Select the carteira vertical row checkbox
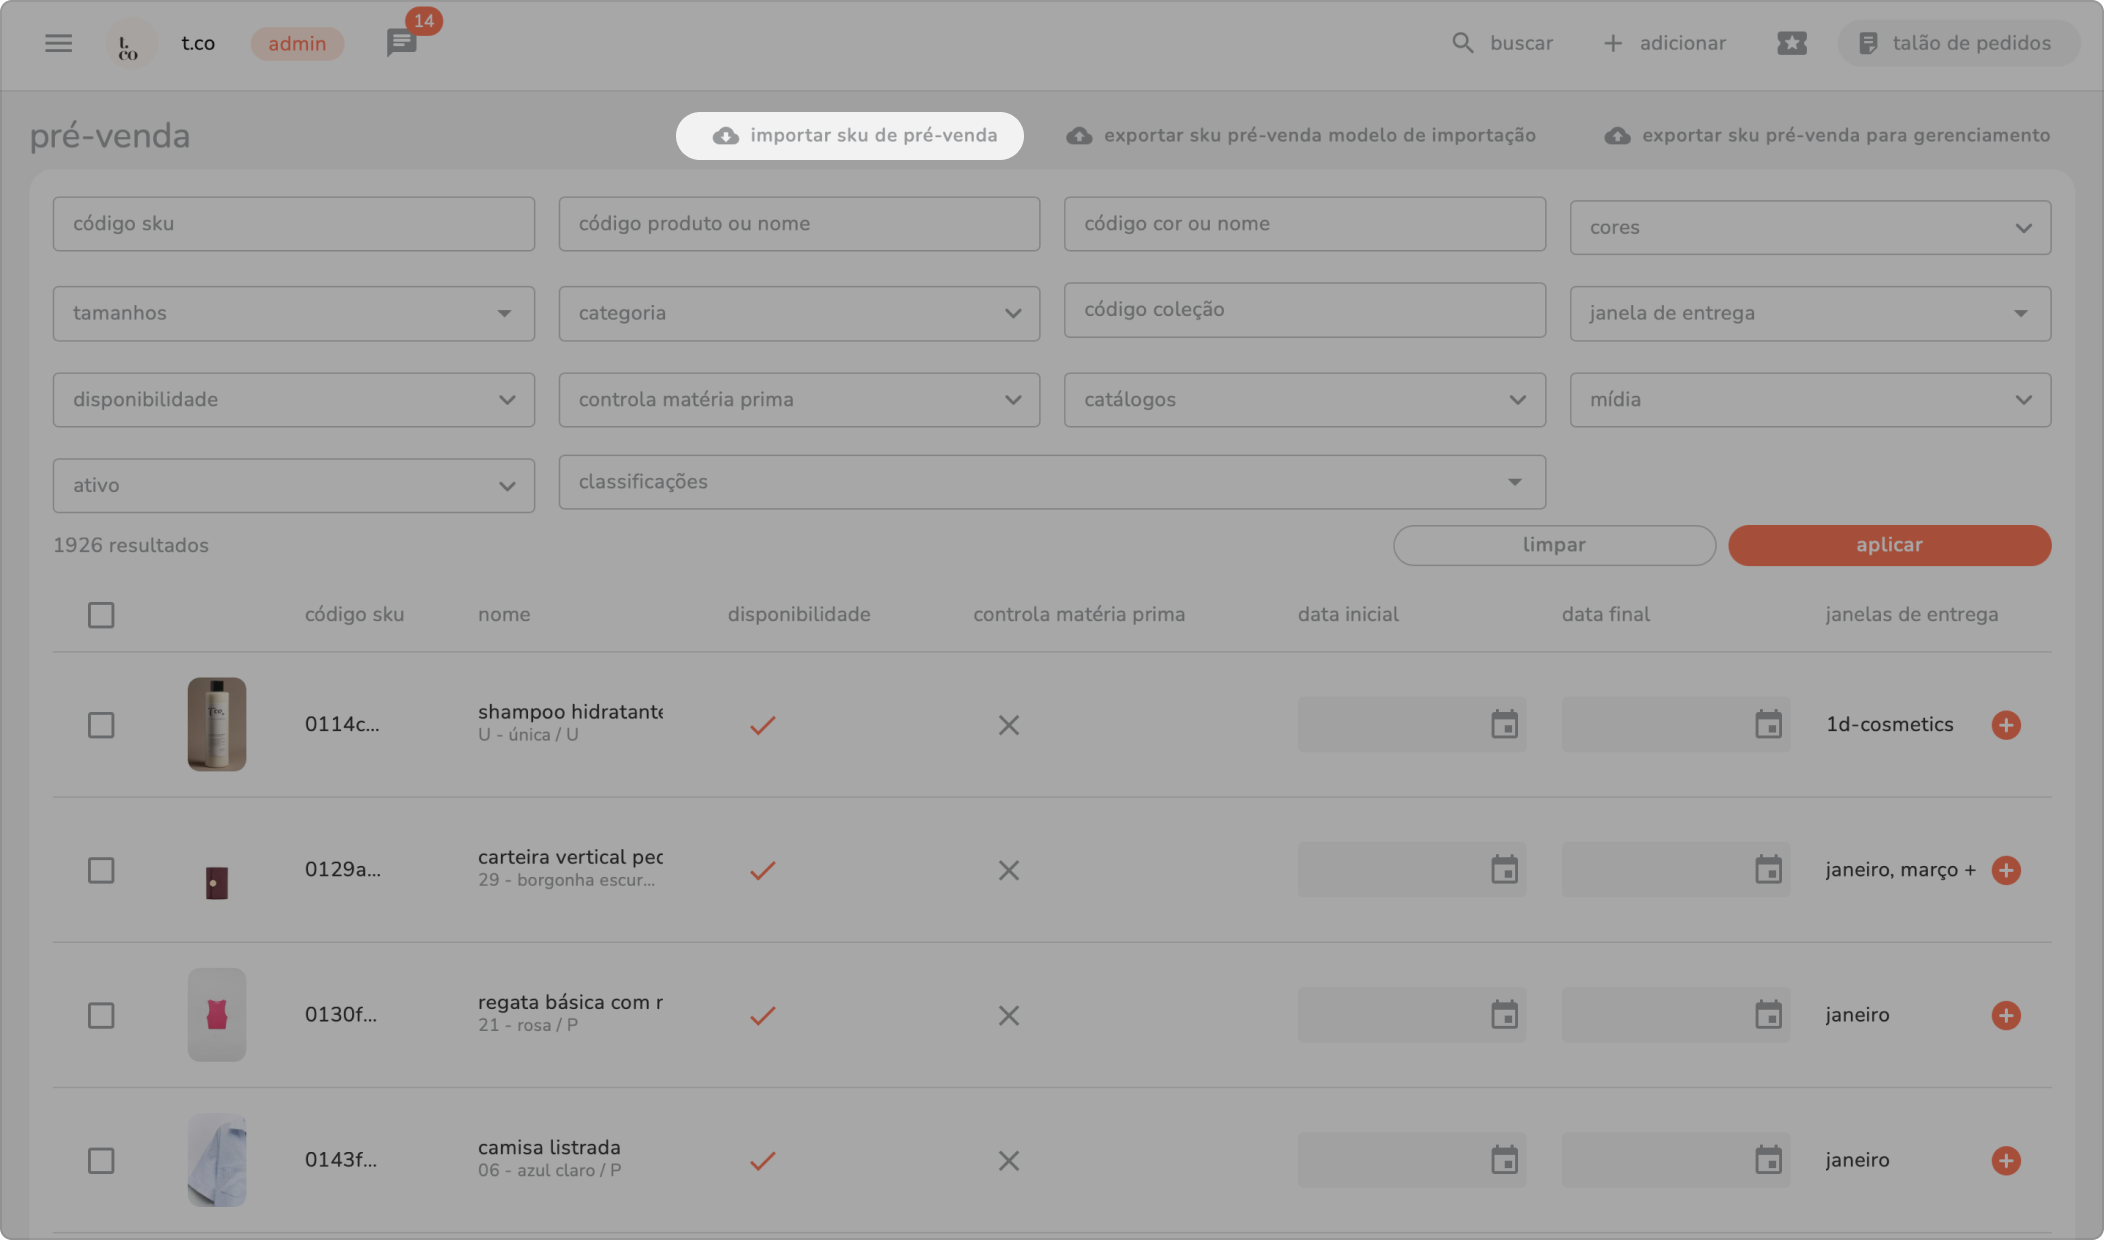Image resolution: width=2104 pixels, height=1240 pixels. click(x=101, y=870)
